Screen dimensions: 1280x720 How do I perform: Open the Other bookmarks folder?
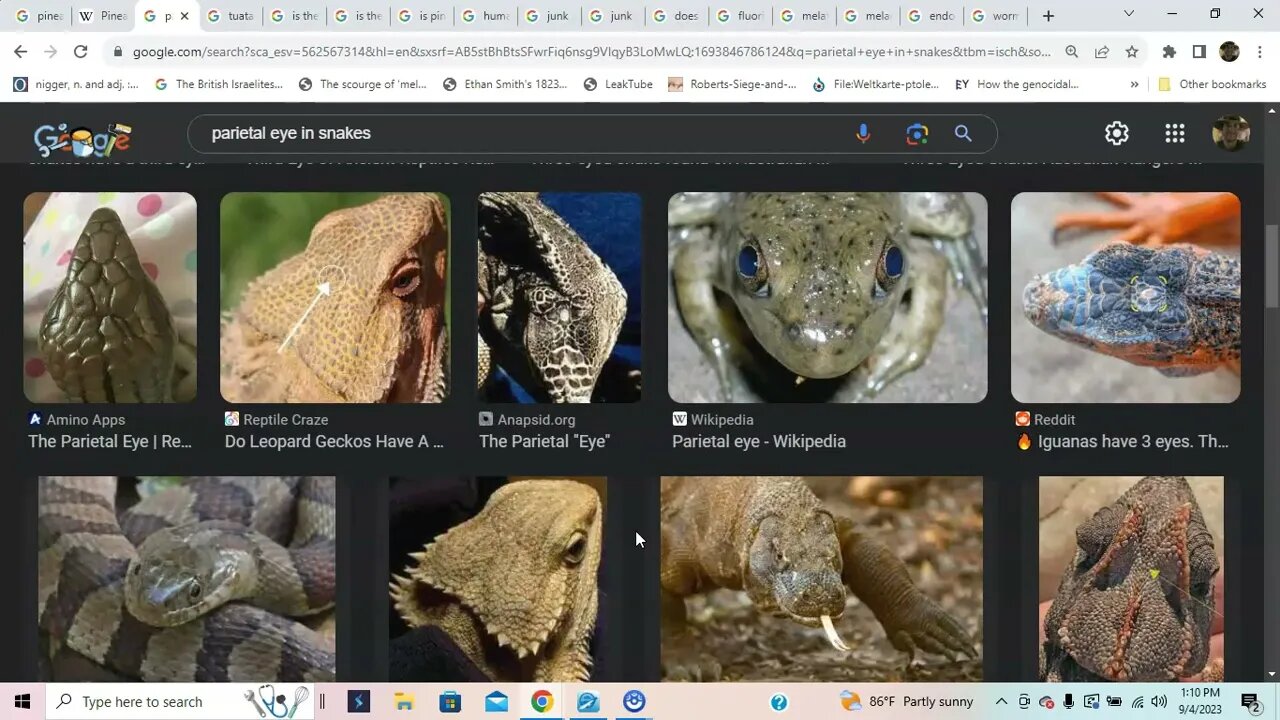click(x=1212, y=84)
